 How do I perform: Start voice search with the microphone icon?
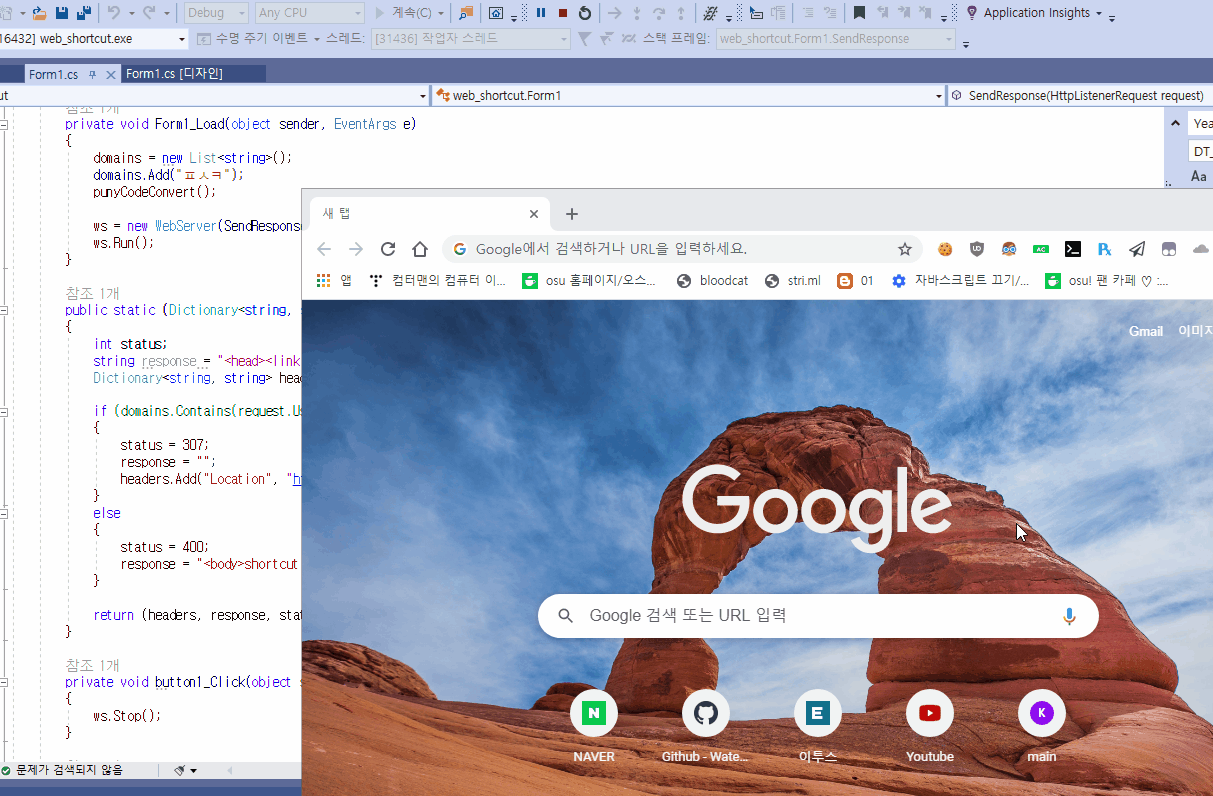(x=1069, y=616)
